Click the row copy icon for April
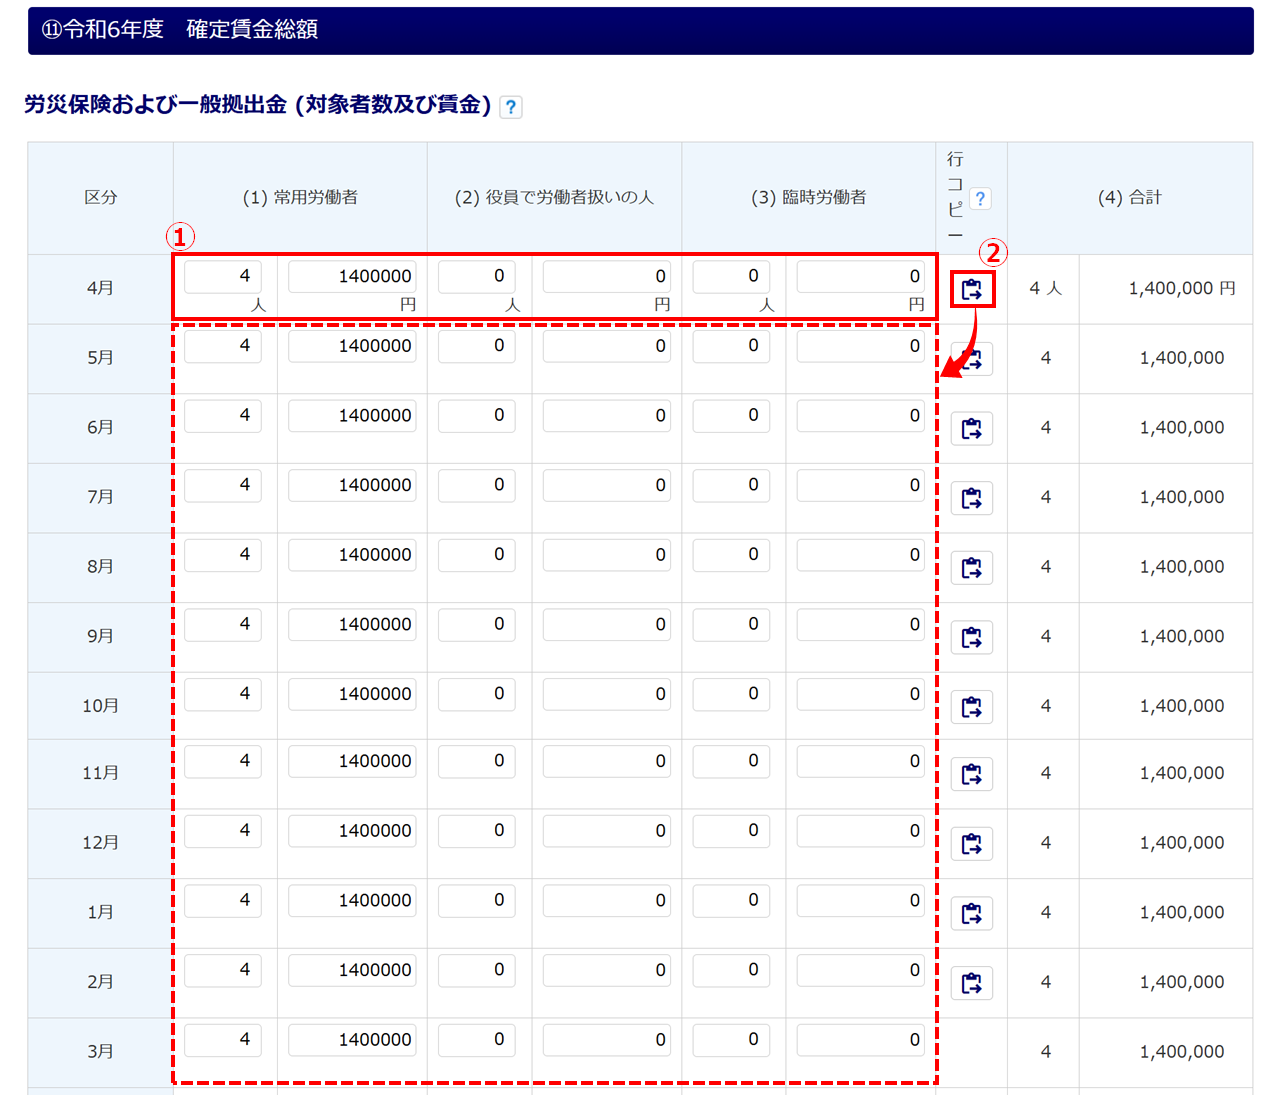The width and height of the screenshot is (1280, 1095). click(971, 289)
